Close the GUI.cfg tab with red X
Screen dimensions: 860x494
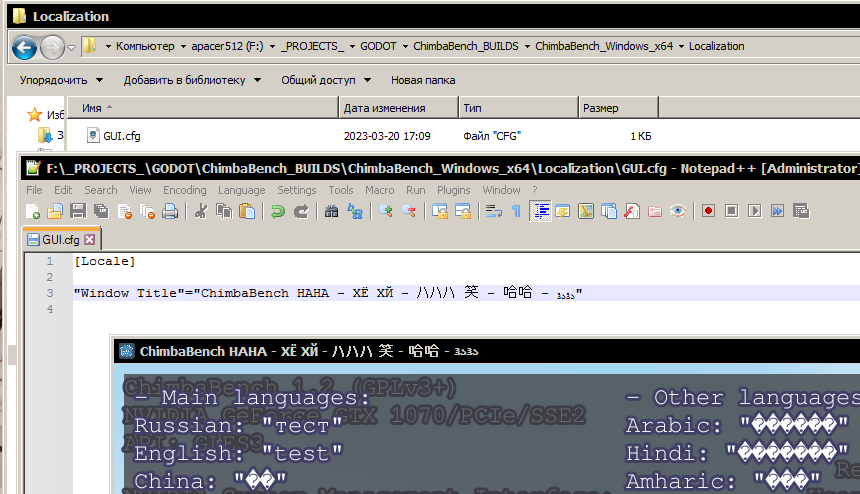tap(90, 240)
